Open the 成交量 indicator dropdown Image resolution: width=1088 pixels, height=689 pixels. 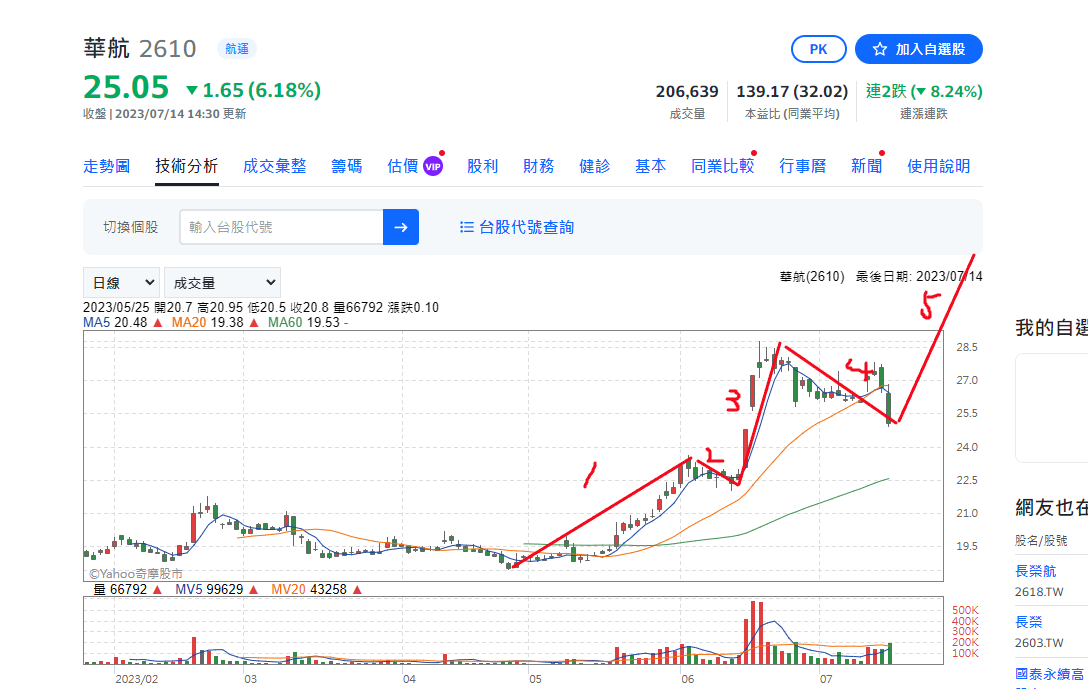(x=223, y=283)
